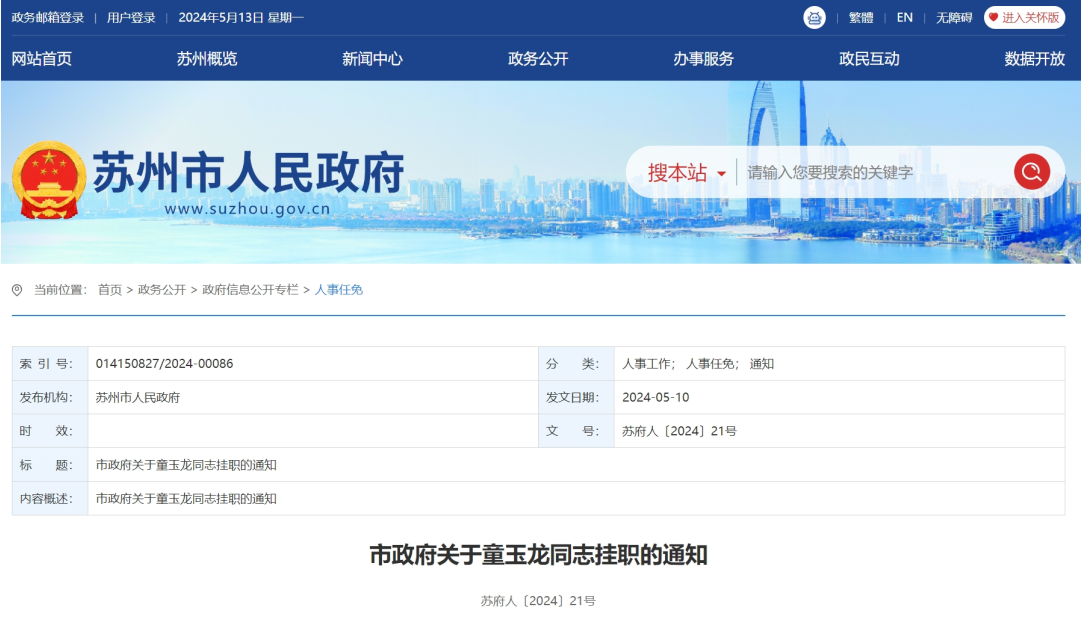Image resolution: width=1081 pixels, height=621 pixels.
Task: Open the 办事服务 navigation item
Action: pos(703,59)
